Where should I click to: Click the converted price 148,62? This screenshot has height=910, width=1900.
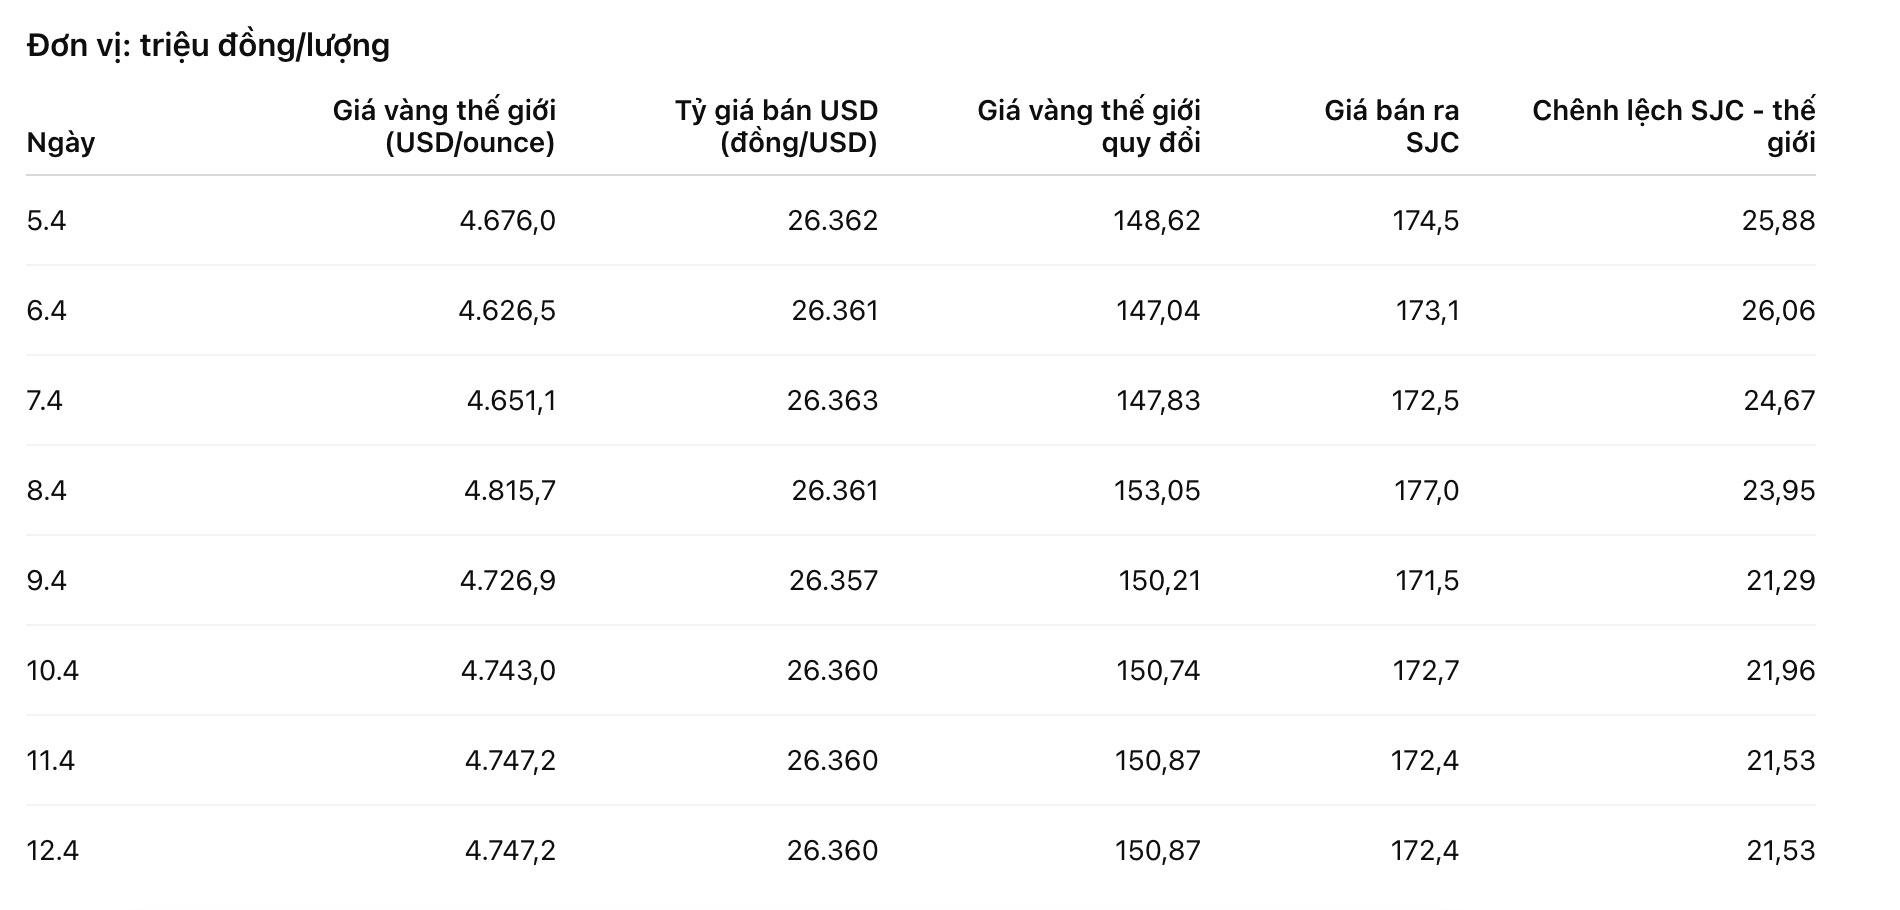(x=1157, y=220)
